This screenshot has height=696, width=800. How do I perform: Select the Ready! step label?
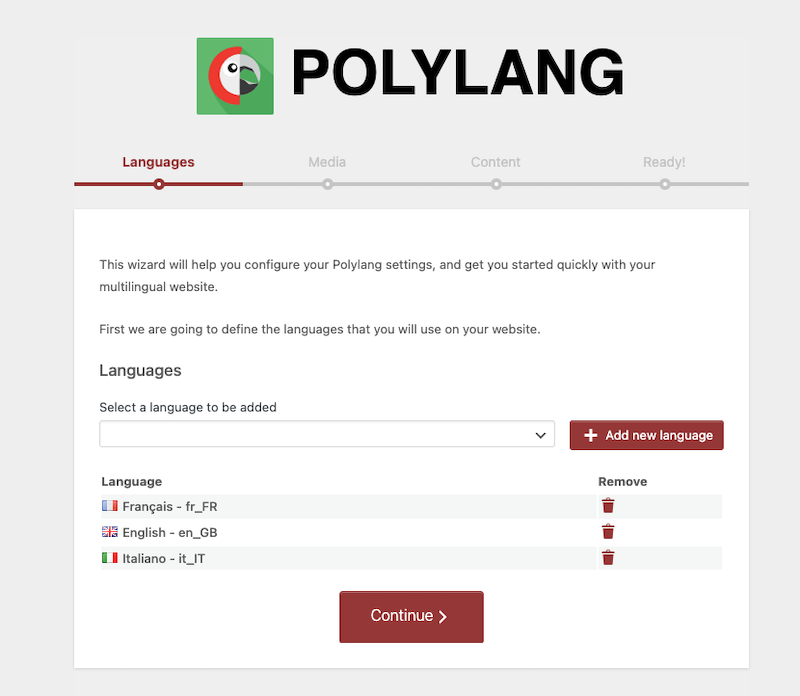pos(664,162)
